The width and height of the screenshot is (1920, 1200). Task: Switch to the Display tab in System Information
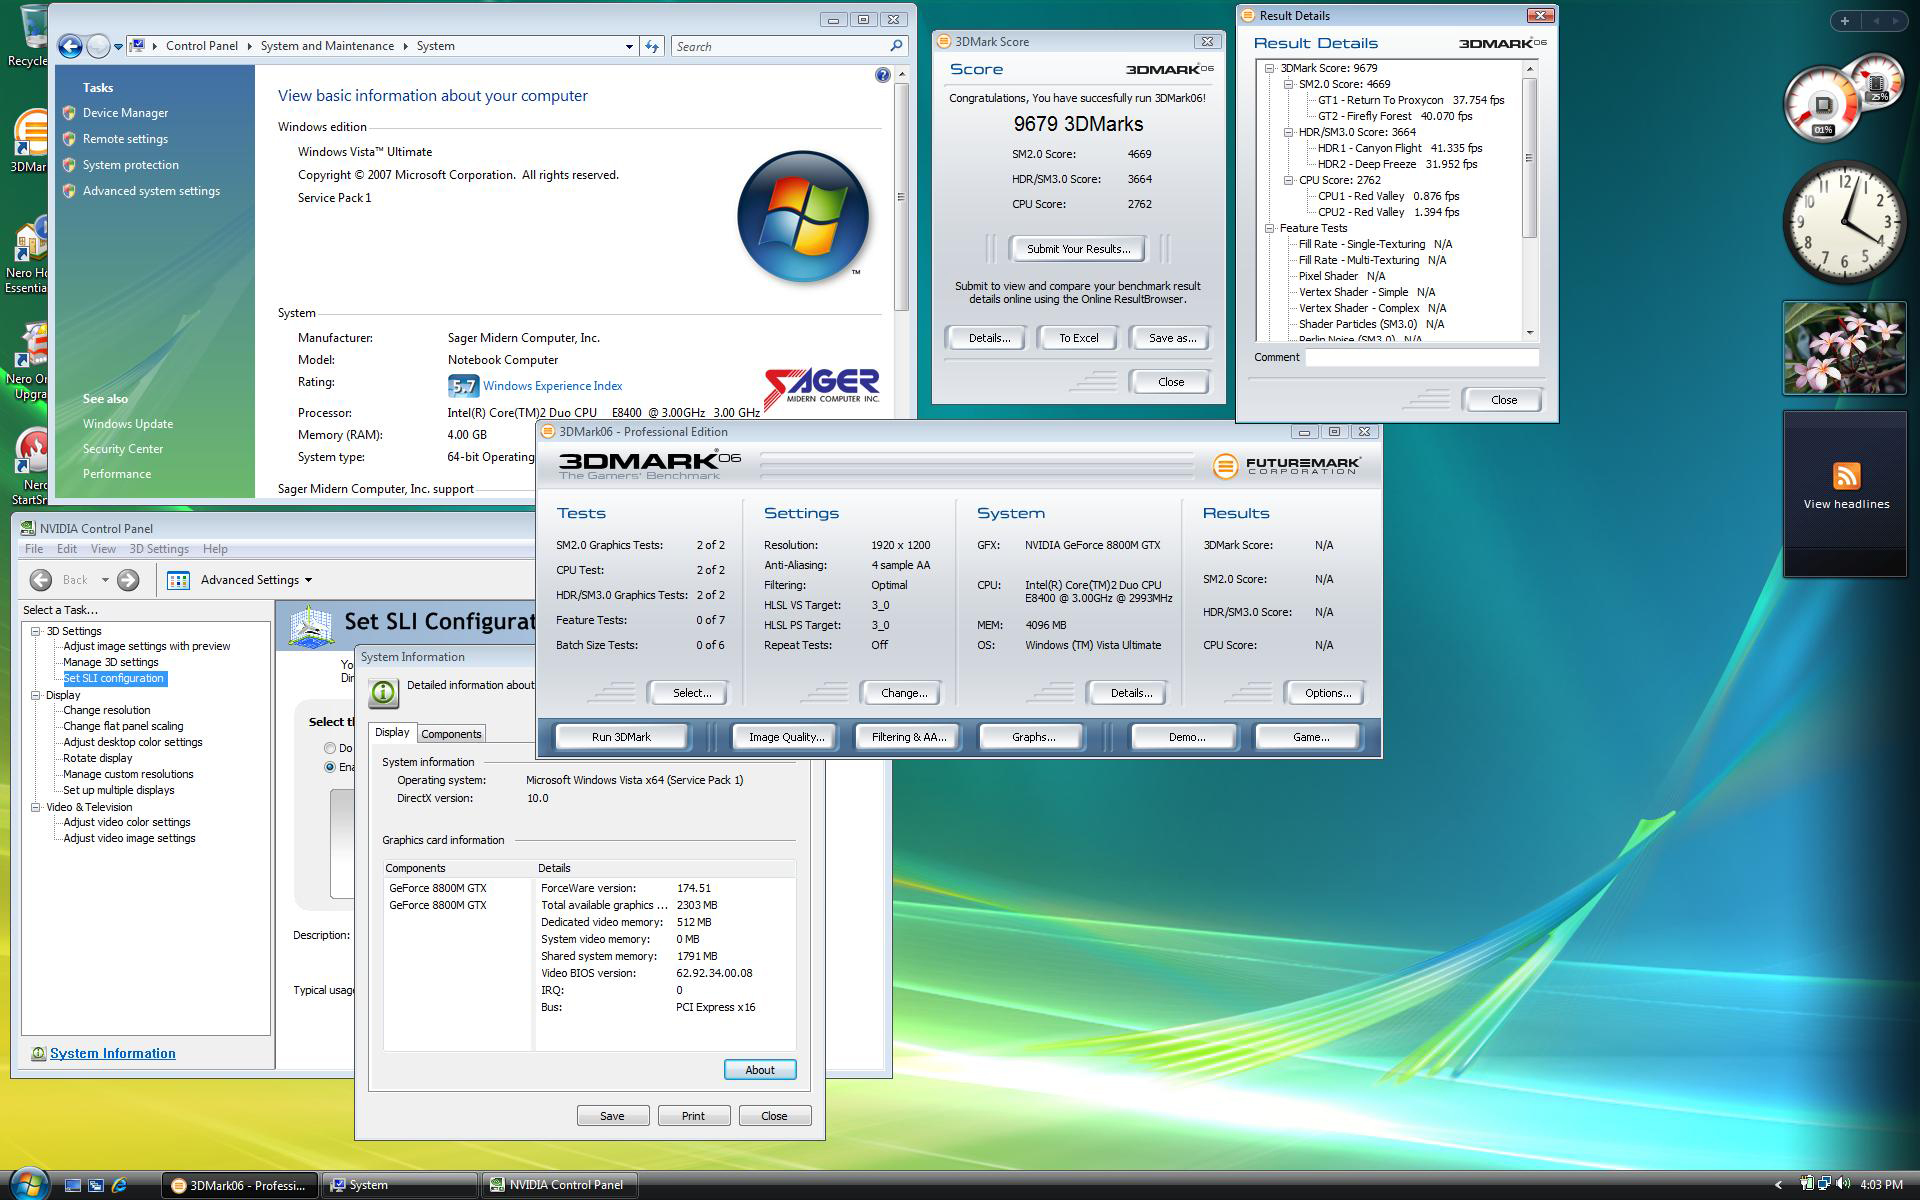point(392,732)
